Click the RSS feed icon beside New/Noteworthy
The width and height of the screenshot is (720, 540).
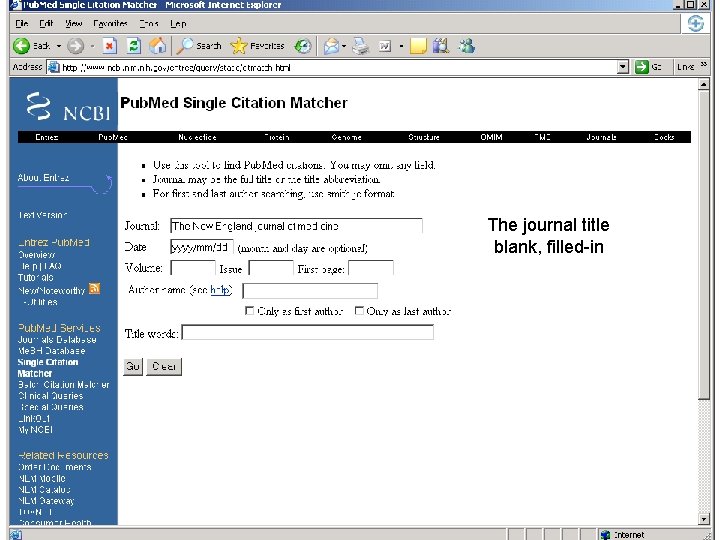click(94, 288)
